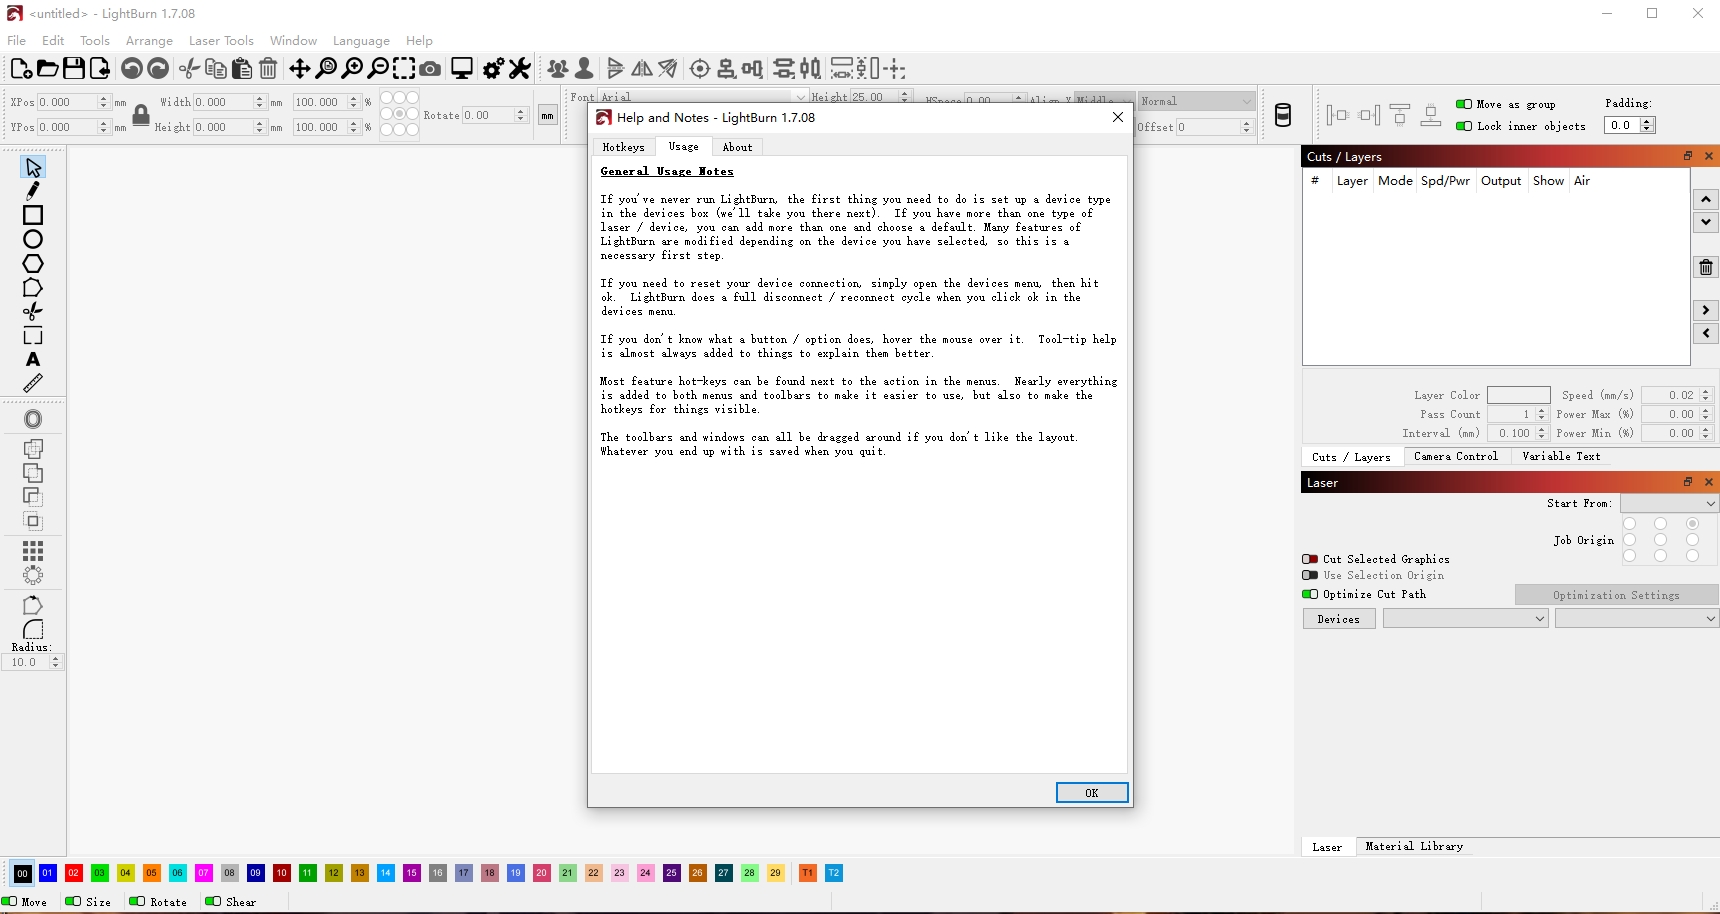Viewport: 1720px width, 914px height.
Task: Increase the Pass Count stepper
Action: pos(1541,410)
